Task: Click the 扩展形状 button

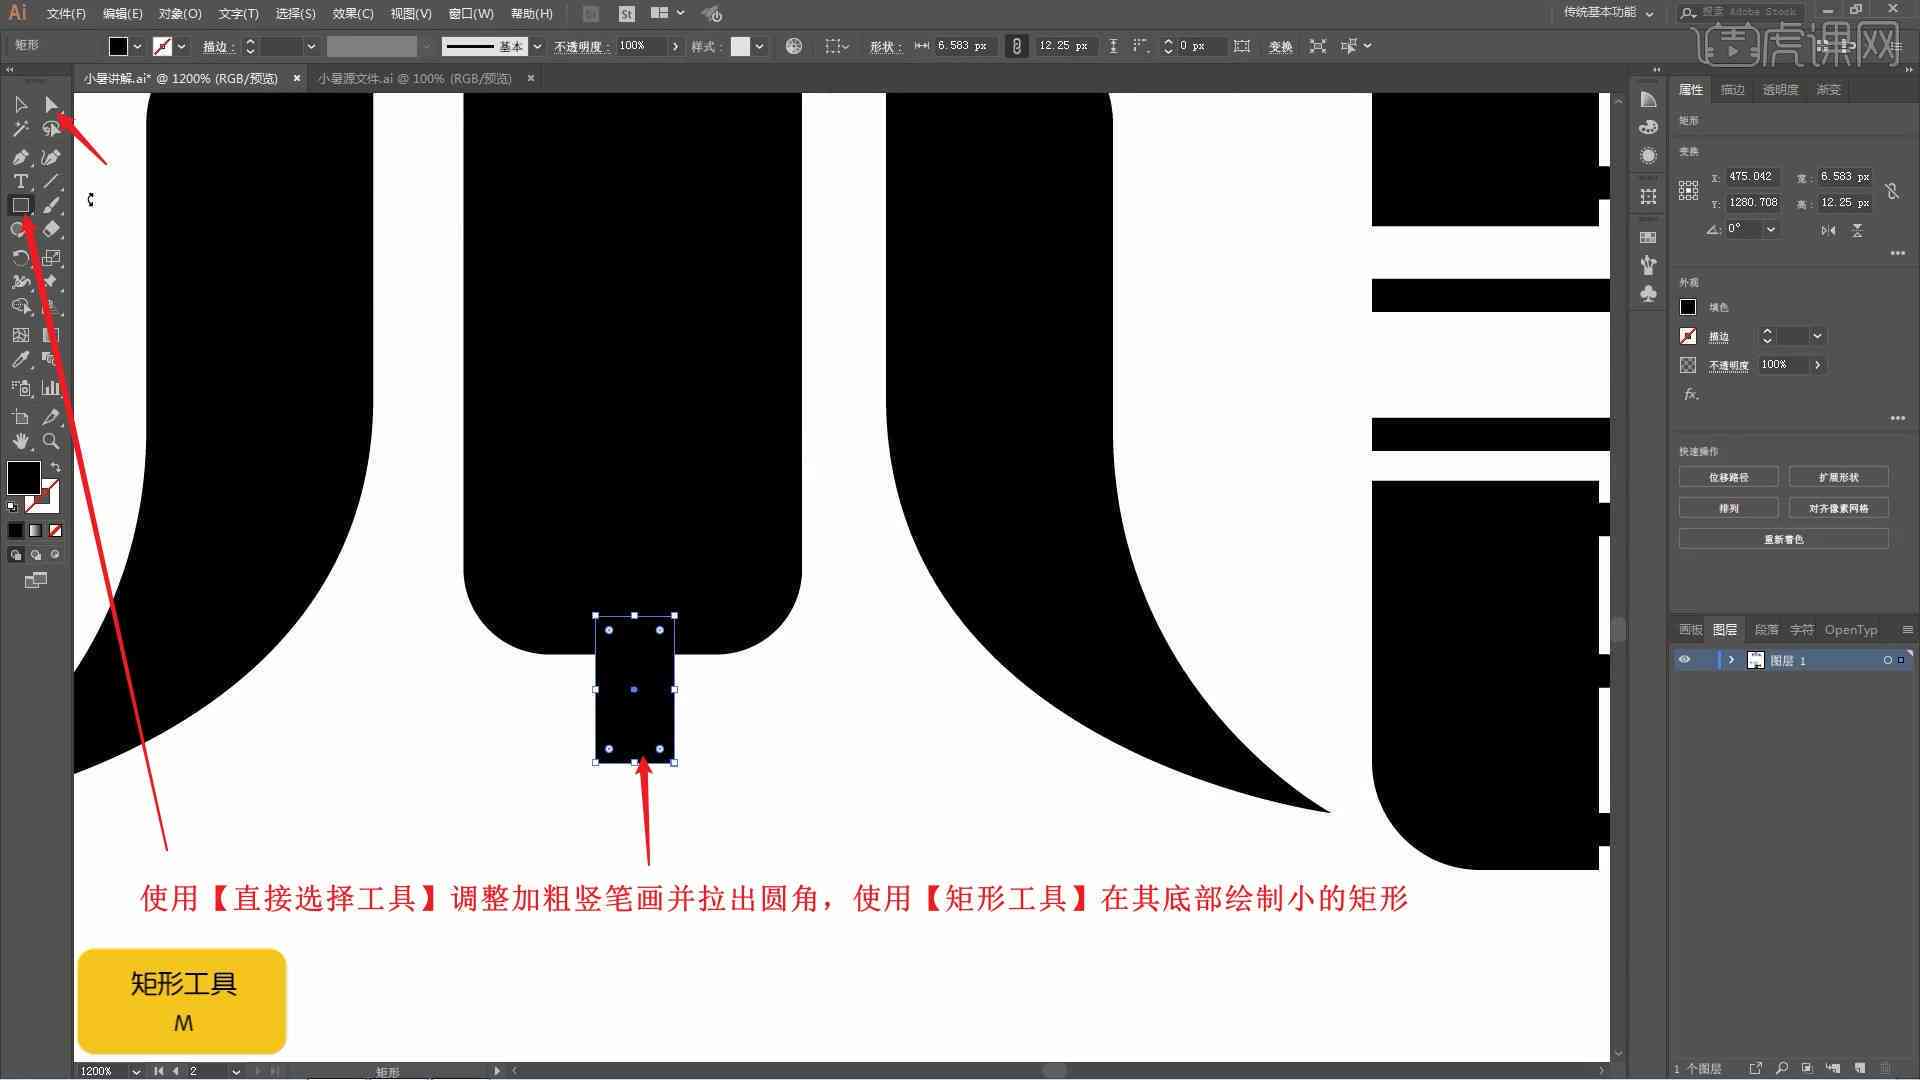Action: pyautogui.click(x=1840, y=476)
